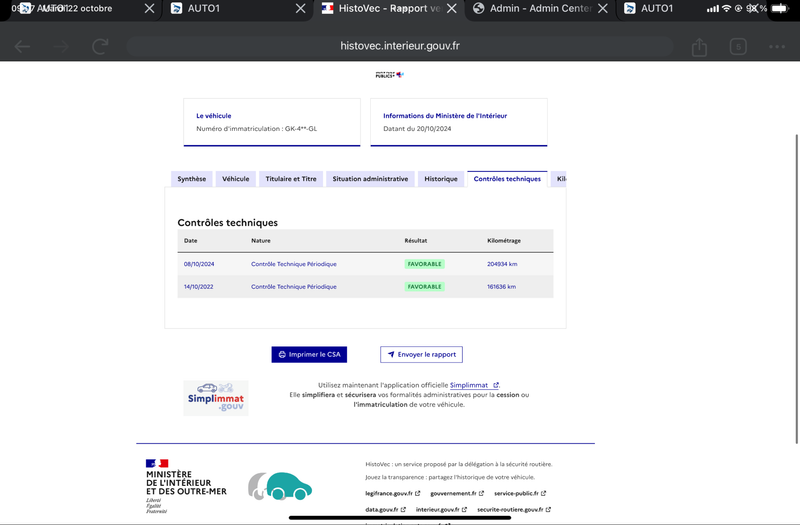Click the teal HistoVec car logo
800x525 pixels.
pyautogui.click(x=280, y=486)
